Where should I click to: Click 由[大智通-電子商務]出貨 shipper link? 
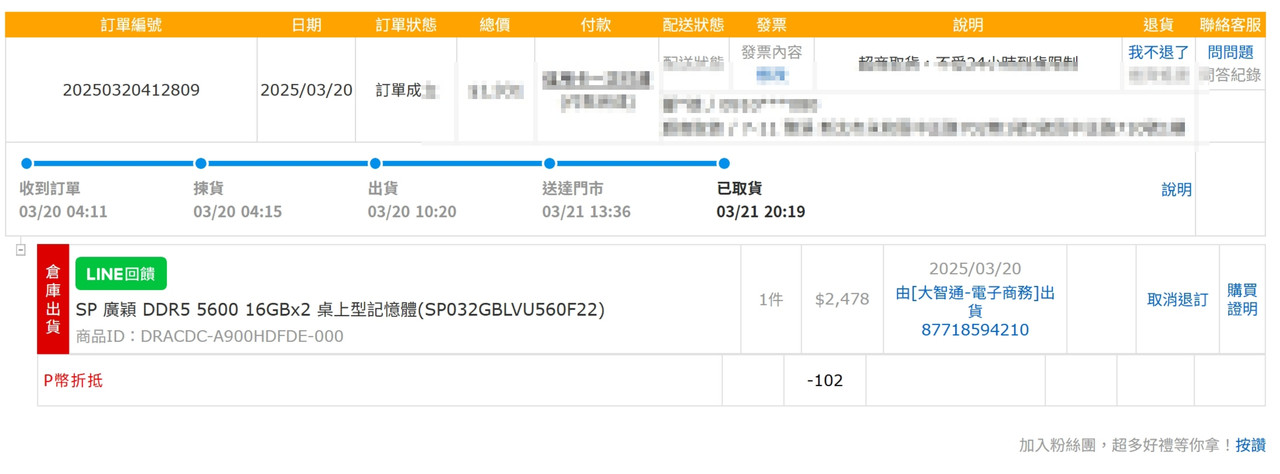click(975, 302)
